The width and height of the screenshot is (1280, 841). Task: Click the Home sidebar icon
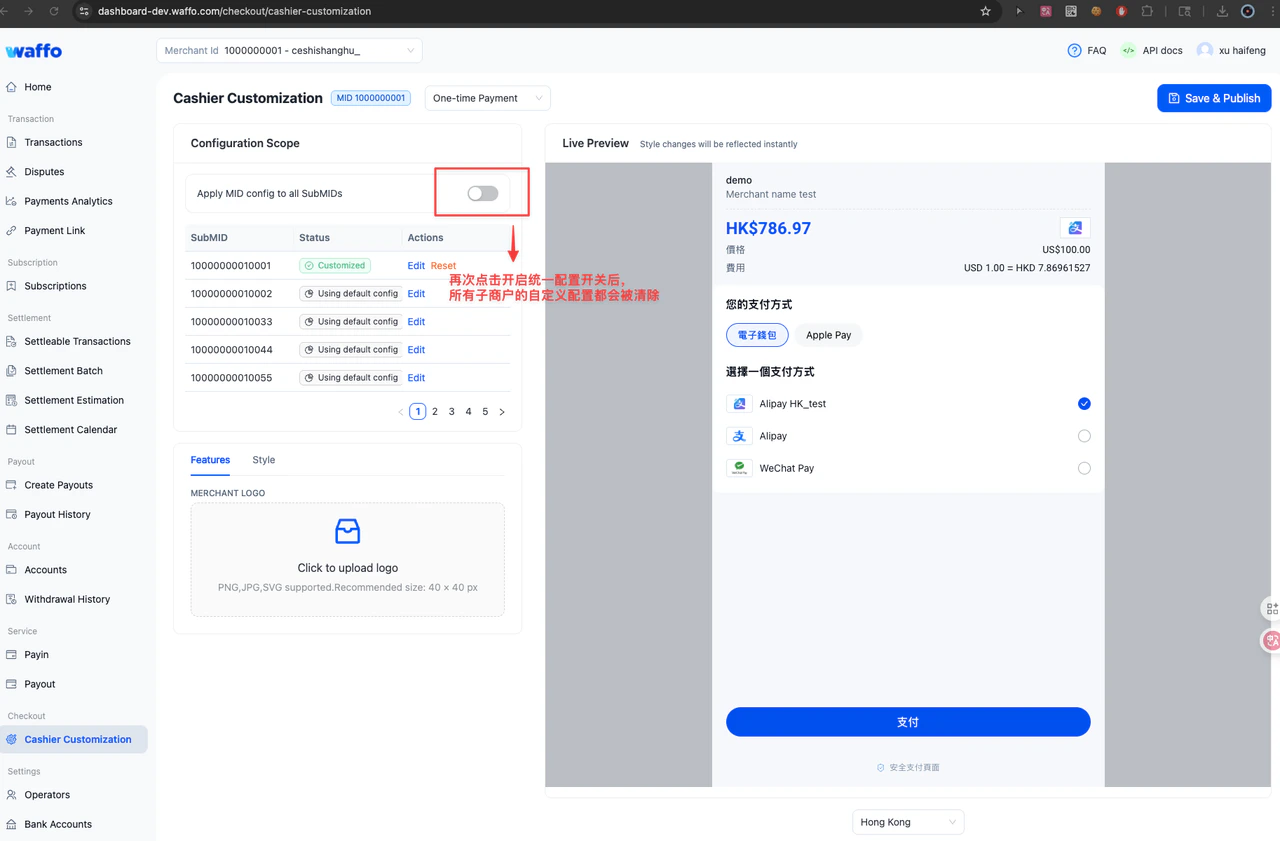(x=11, y=87)
